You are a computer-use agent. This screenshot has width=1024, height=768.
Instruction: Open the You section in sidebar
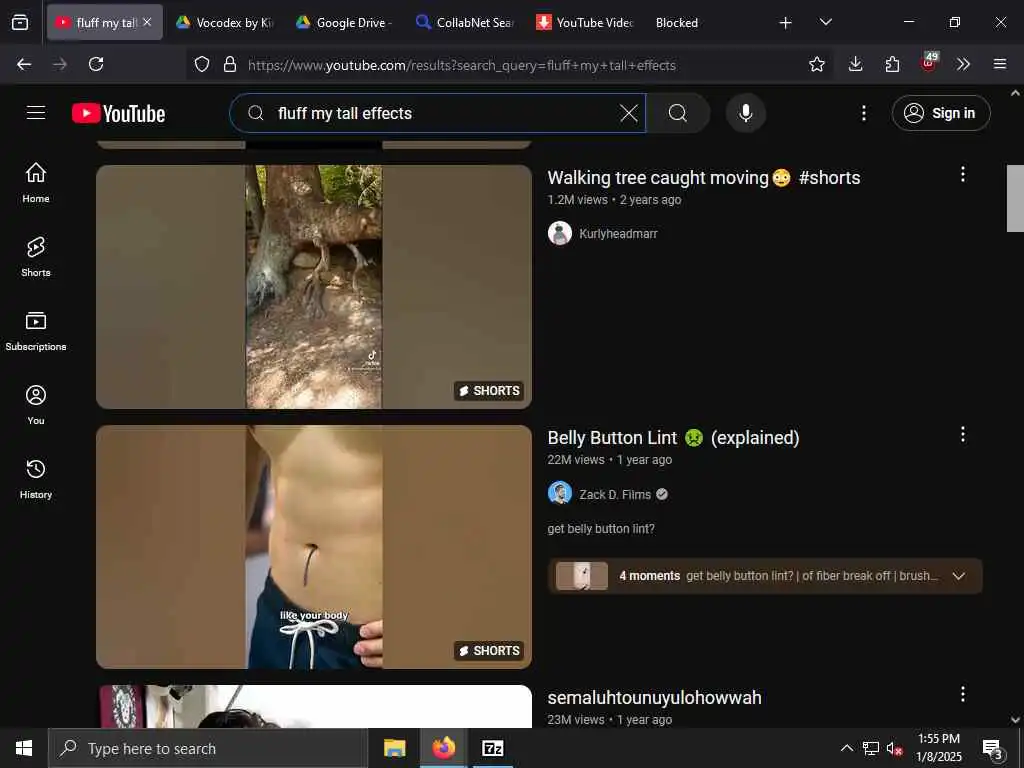pos(36,405)
